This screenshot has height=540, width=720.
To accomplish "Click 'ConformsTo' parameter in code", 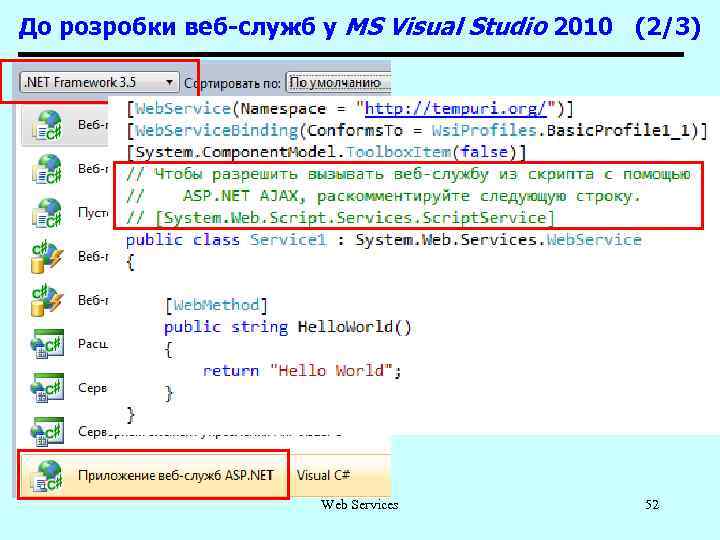I will [x=354, y=130].
